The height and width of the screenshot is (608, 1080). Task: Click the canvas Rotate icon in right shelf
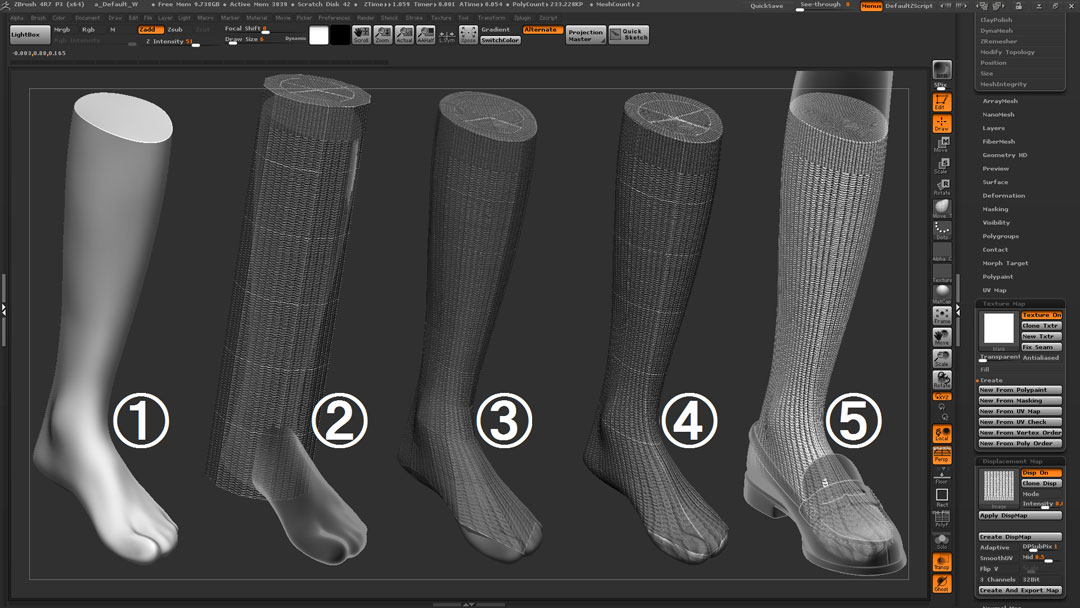[x=942, y=379]
